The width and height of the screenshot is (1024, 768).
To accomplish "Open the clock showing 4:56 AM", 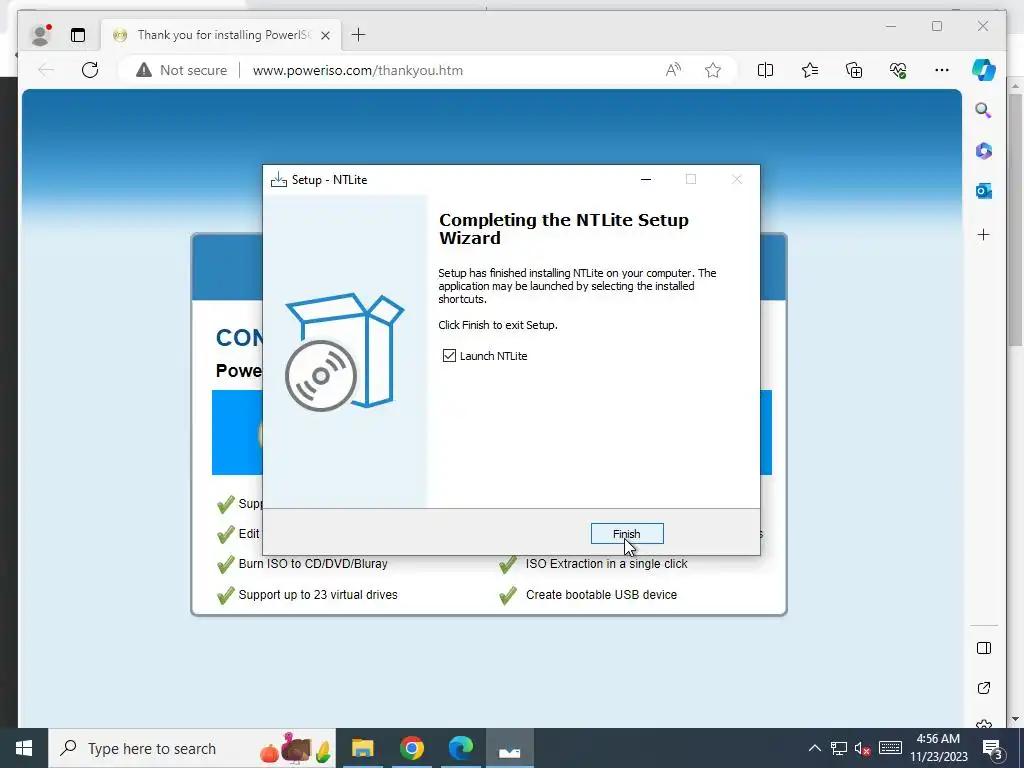I will pyautogui.click(x=938, y=748).
